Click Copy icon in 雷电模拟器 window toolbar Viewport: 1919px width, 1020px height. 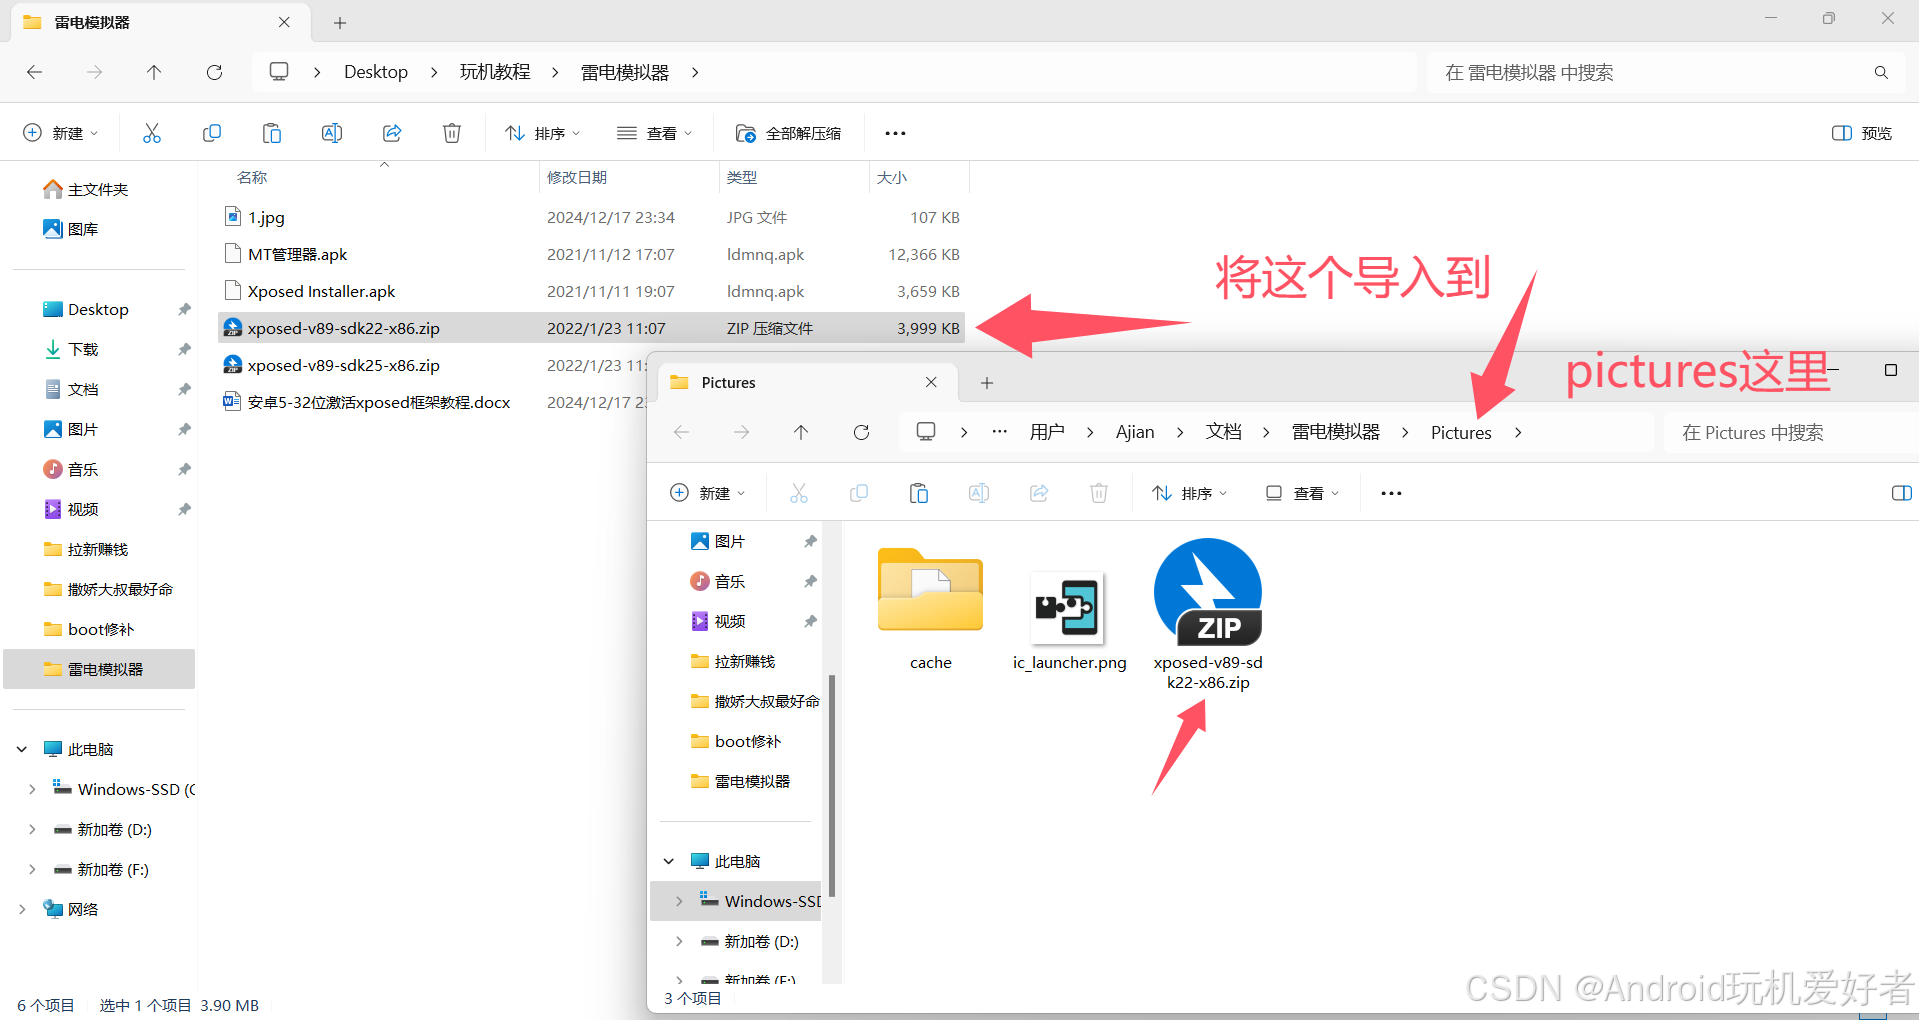(212, 133)
